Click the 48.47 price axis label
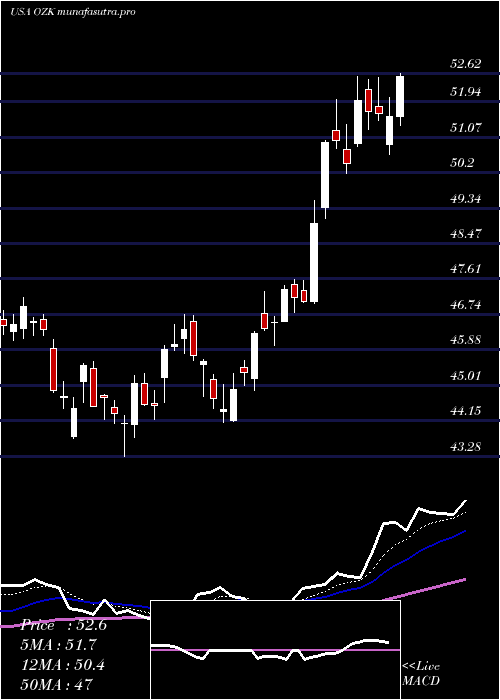This screenshot has width=500, height=700. pos(466,234)
